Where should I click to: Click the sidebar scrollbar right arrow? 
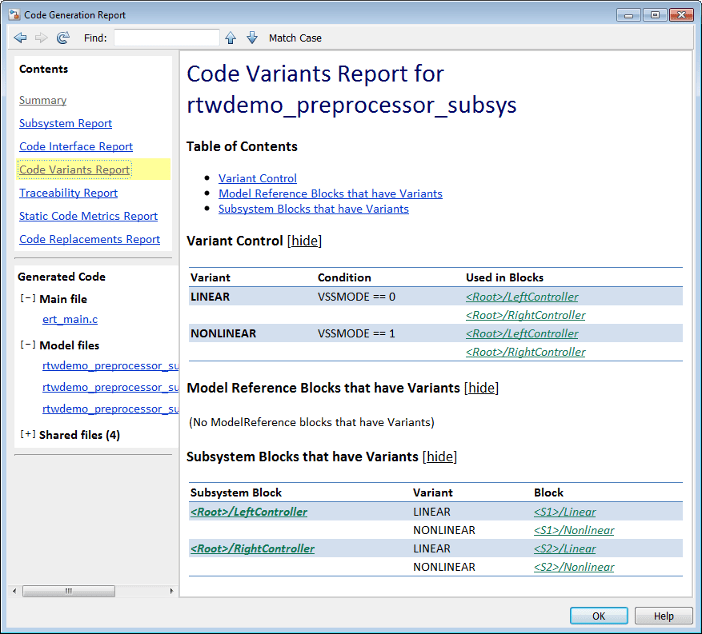[171, 591]
